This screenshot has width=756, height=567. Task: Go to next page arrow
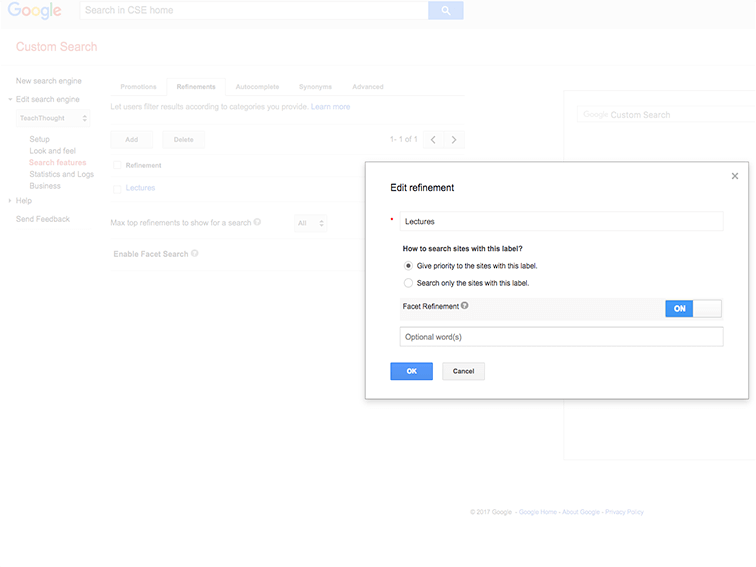click(x=454, y=140)
